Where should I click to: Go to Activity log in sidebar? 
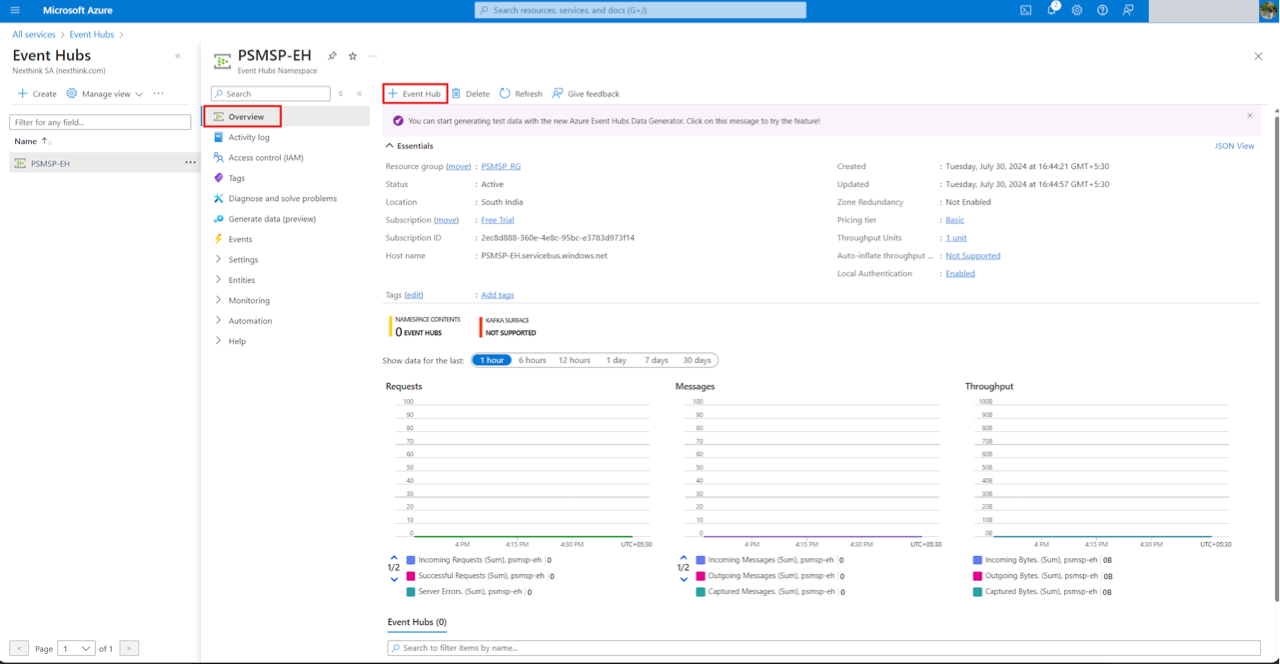248,138
